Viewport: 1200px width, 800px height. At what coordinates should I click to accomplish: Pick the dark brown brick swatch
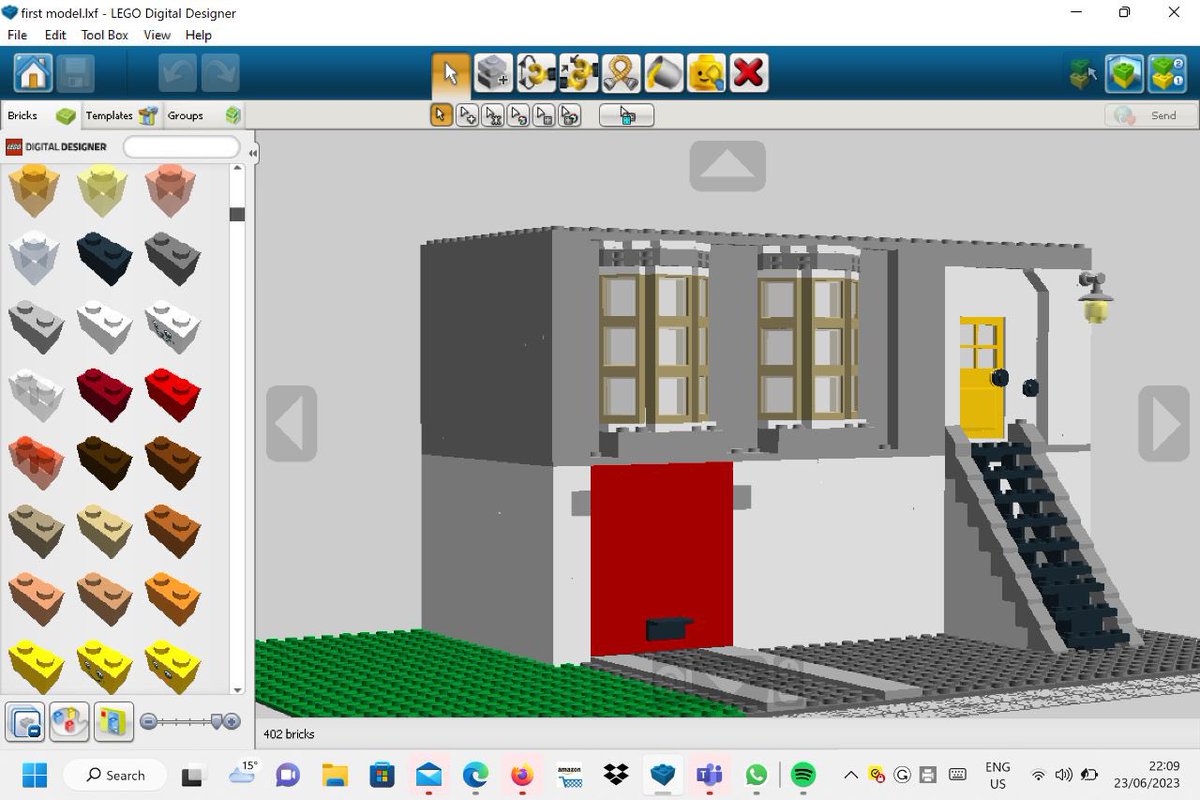pos(105,461)
